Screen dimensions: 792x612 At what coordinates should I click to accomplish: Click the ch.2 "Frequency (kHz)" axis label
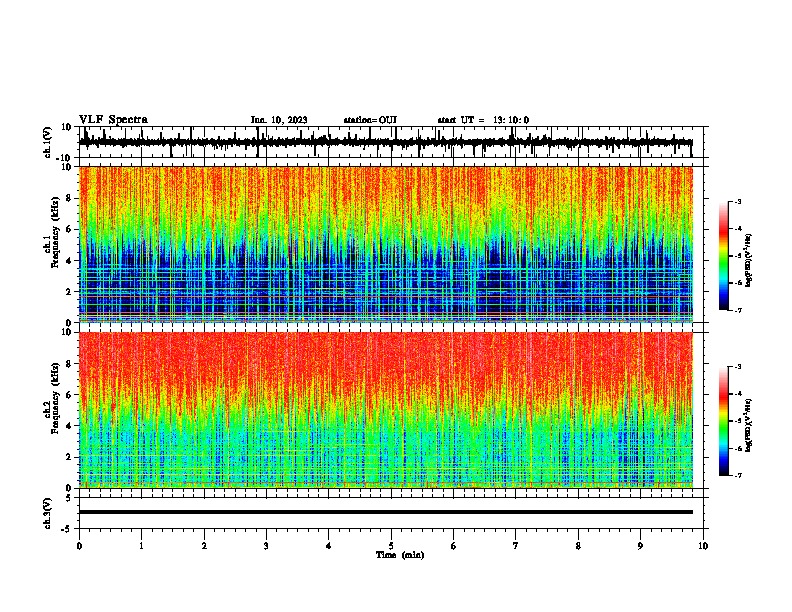(56, 398)
